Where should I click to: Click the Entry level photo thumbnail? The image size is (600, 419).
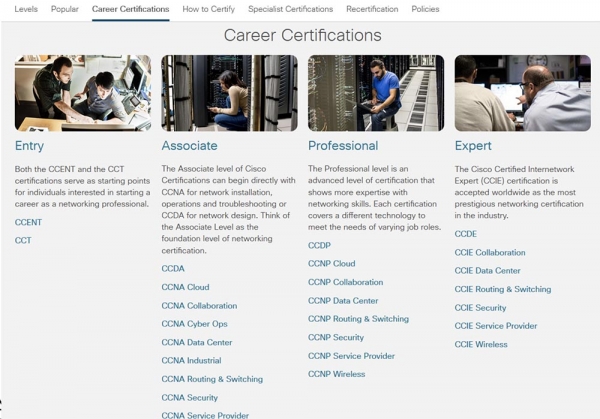83,93
